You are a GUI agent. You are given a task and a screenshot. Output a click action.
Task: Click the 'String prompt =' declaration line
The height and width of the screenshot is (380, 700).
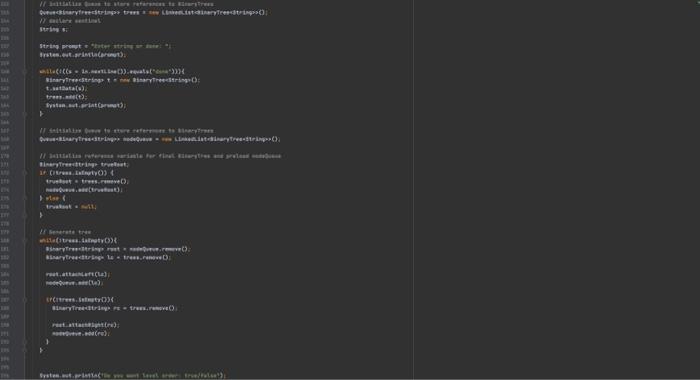(105, 46)
